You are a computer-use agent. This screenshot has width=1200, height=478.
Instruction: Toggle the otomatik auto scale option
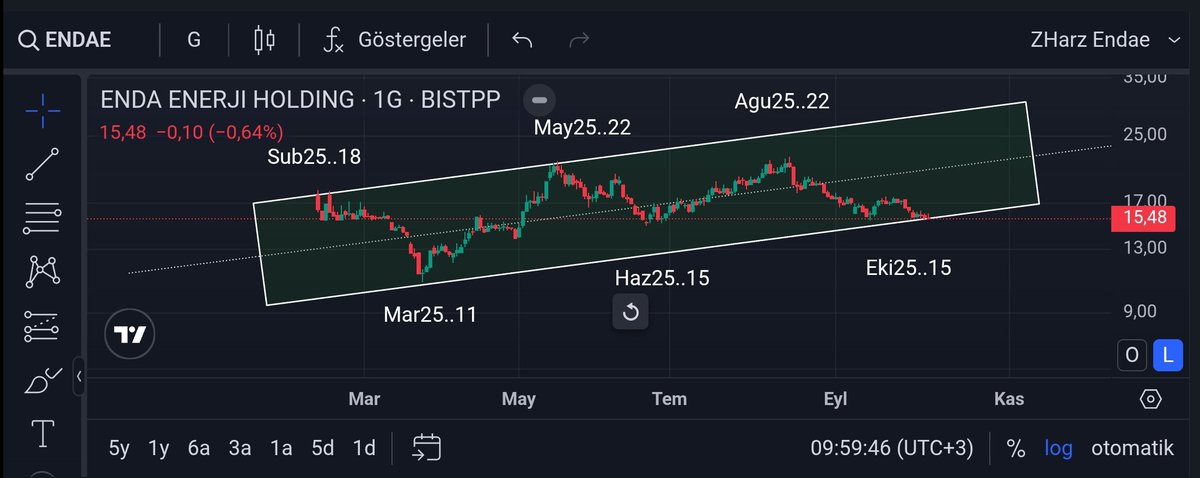coord(1133,448)
